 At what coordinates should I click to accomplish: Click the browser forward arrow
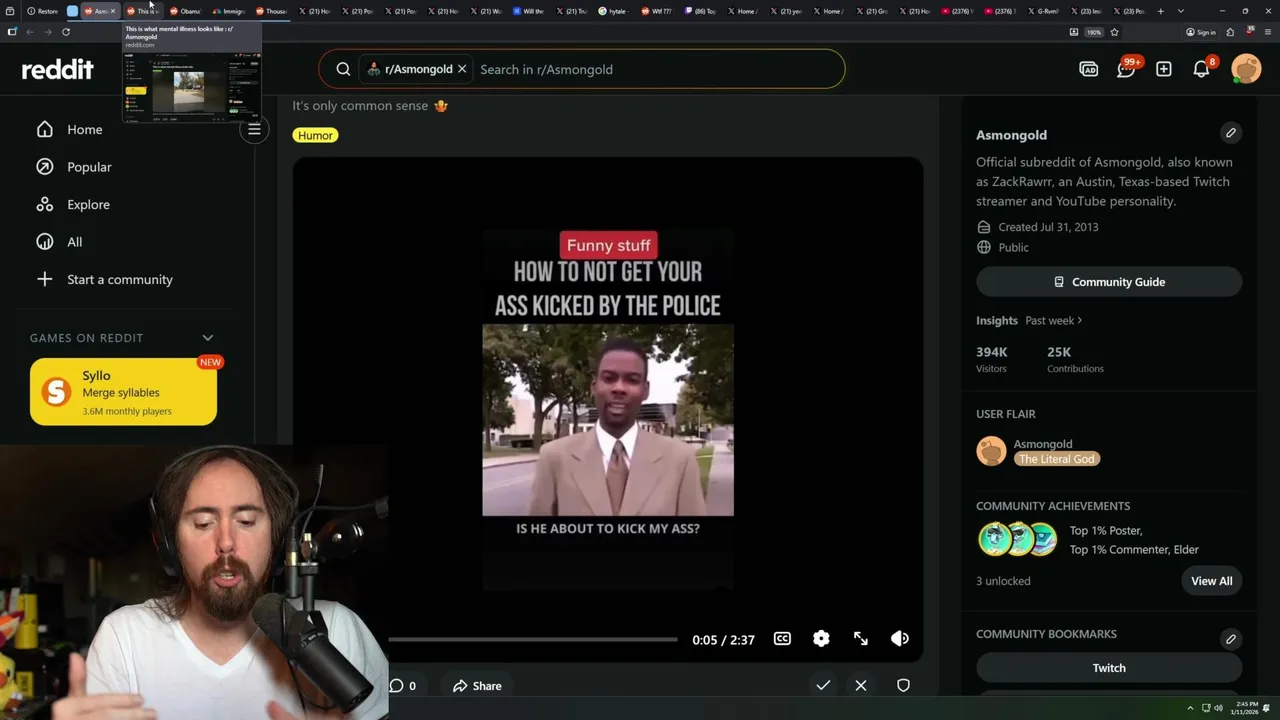tap(47, 32)
